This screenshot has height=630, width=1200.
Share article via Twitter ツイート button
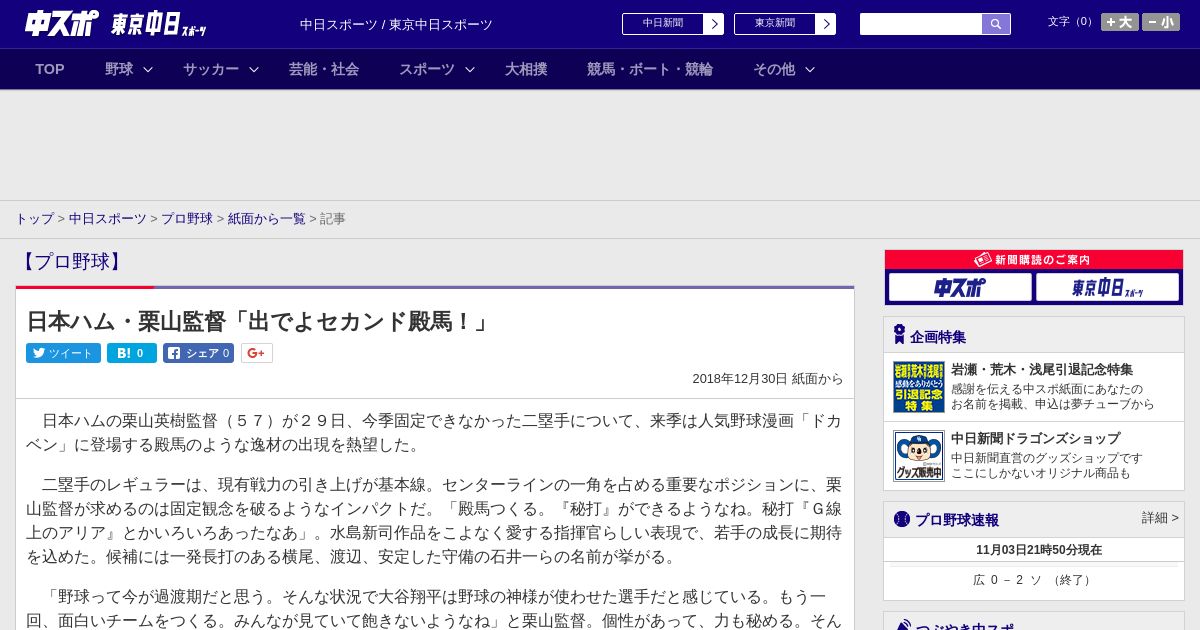pos(63,353)
